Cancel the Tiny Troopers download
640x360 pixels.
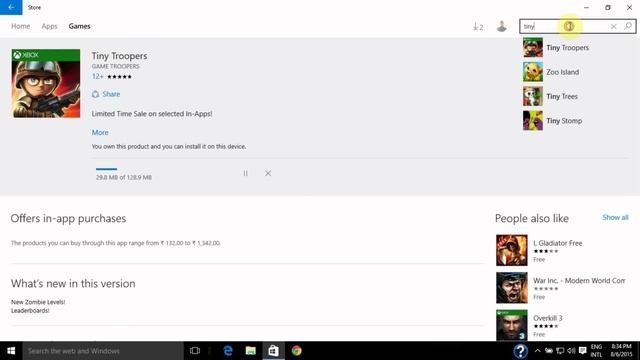(268, 173)
